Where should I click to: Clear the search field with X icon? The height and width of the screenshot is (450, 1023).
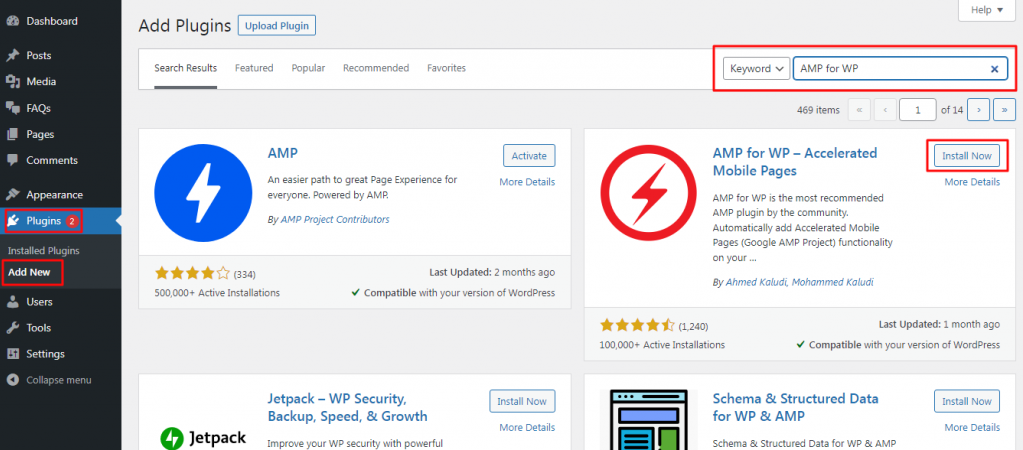pos(994,68)
